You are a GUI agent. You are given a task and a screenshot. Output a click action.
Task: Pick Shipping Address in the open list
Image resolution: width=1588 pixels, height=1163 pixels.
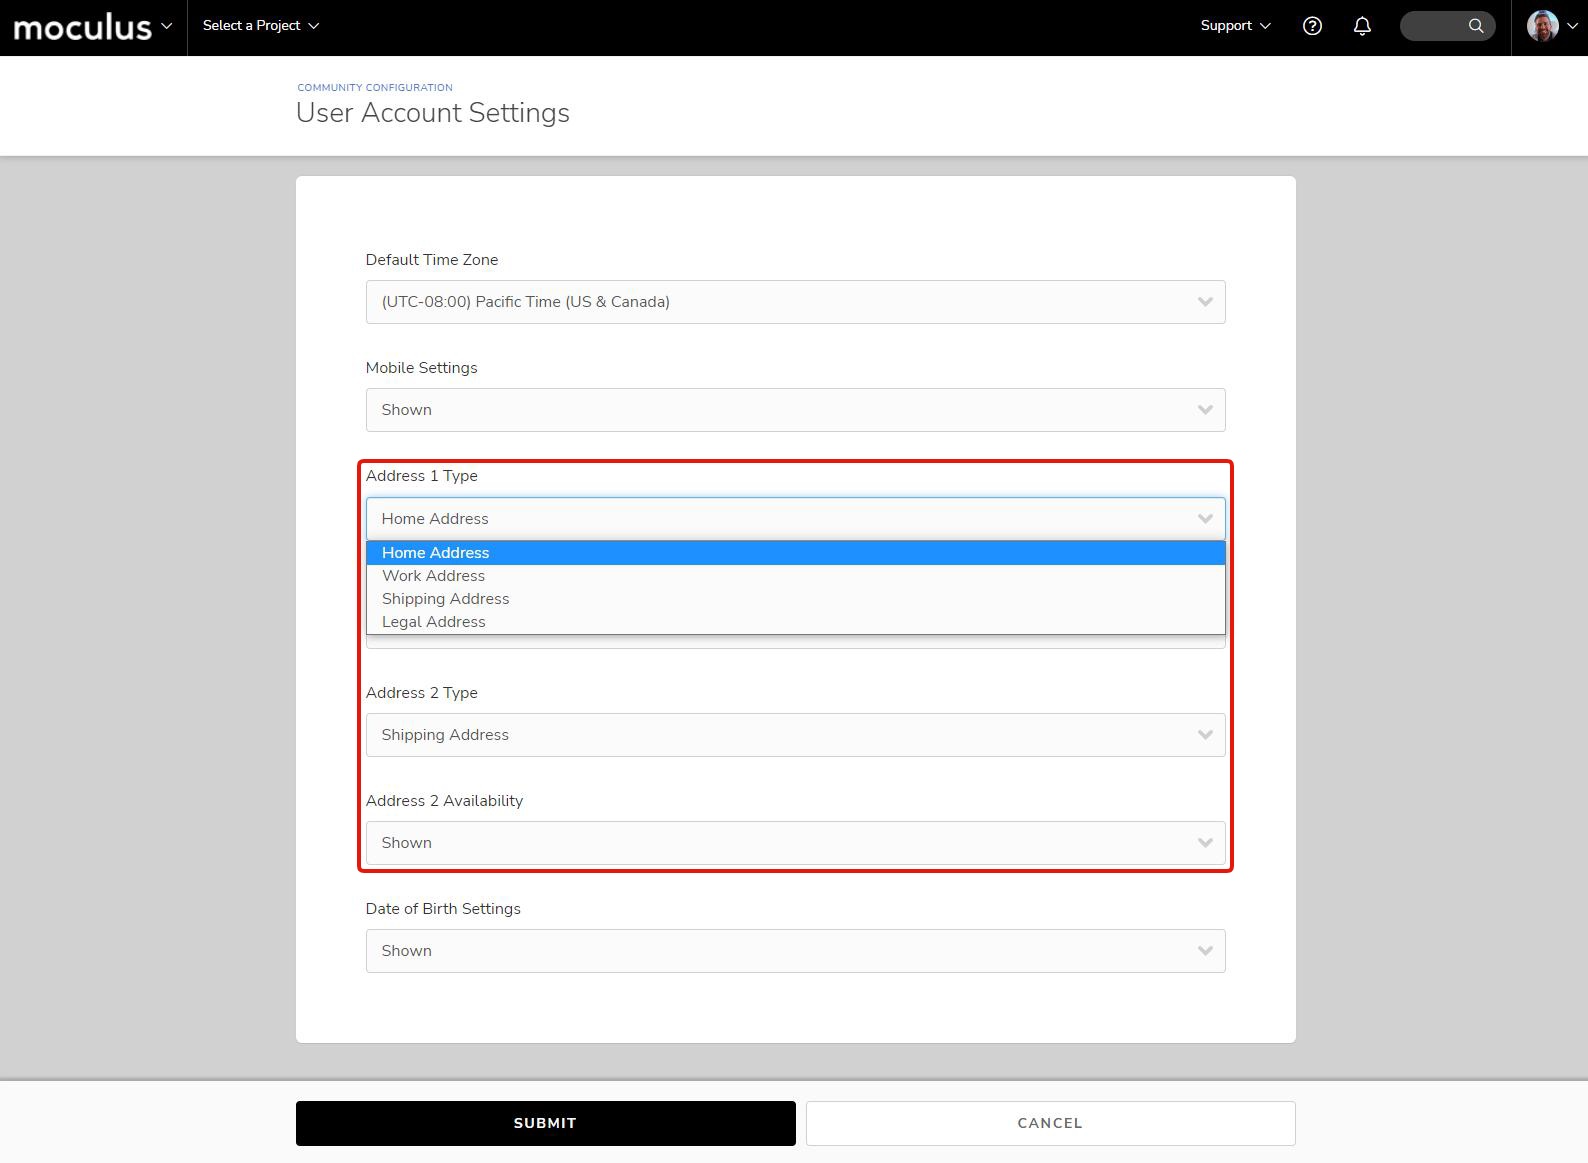446,599
